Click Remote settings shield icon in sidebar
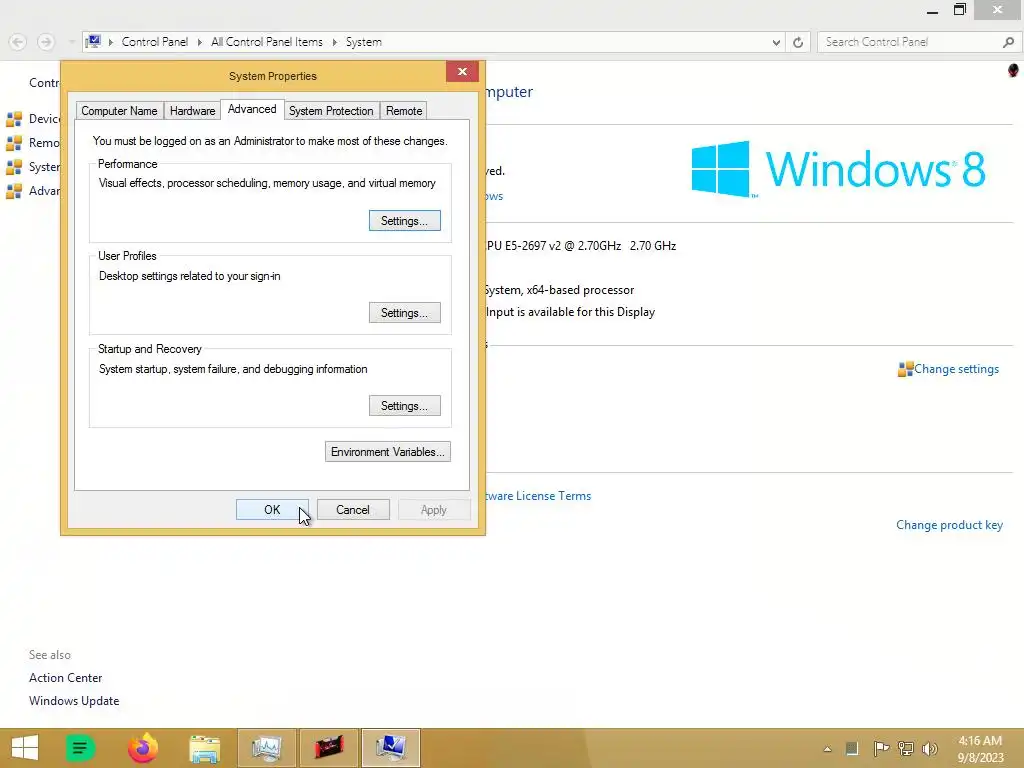 click(x=14, y=143)
